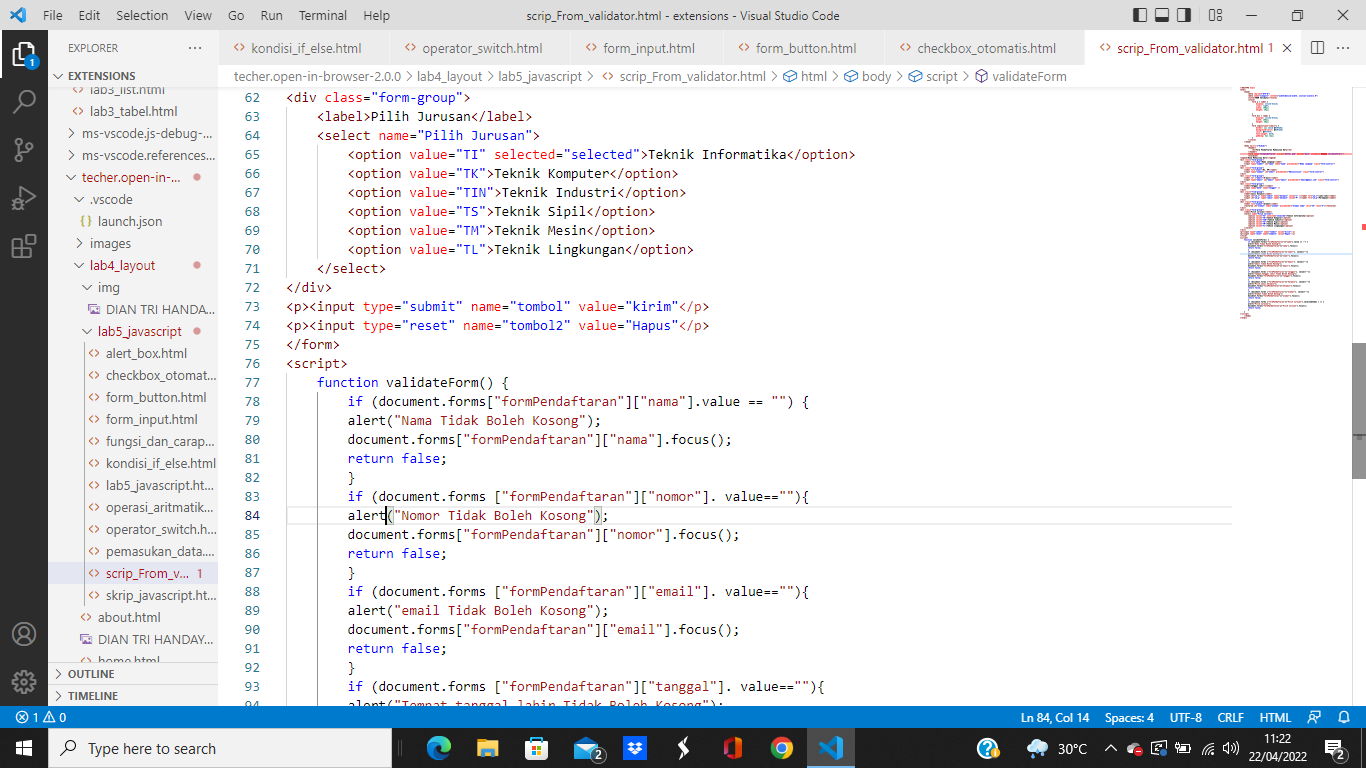Change line ending CRLF in status bar
This screenshot has height=768, width=1366.
pyautogui.click(x=1231, y=717)
